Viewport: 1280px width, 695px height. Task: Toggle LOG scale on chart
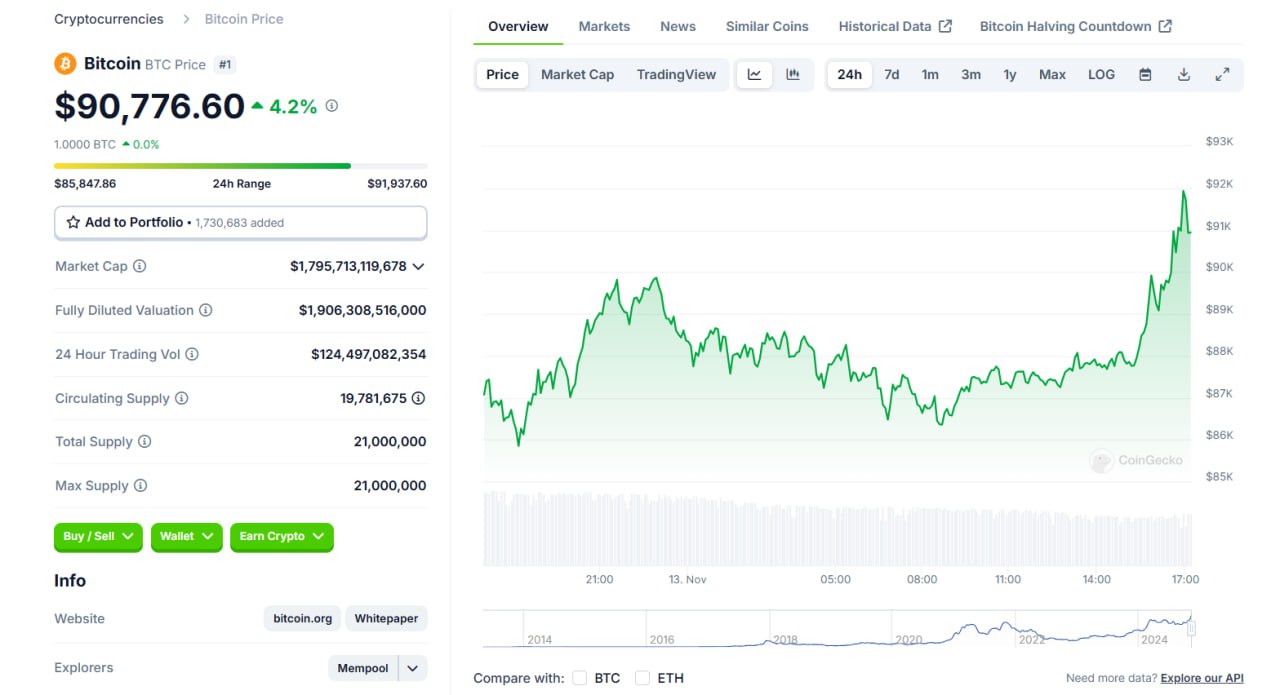(x=1101, y=75)
